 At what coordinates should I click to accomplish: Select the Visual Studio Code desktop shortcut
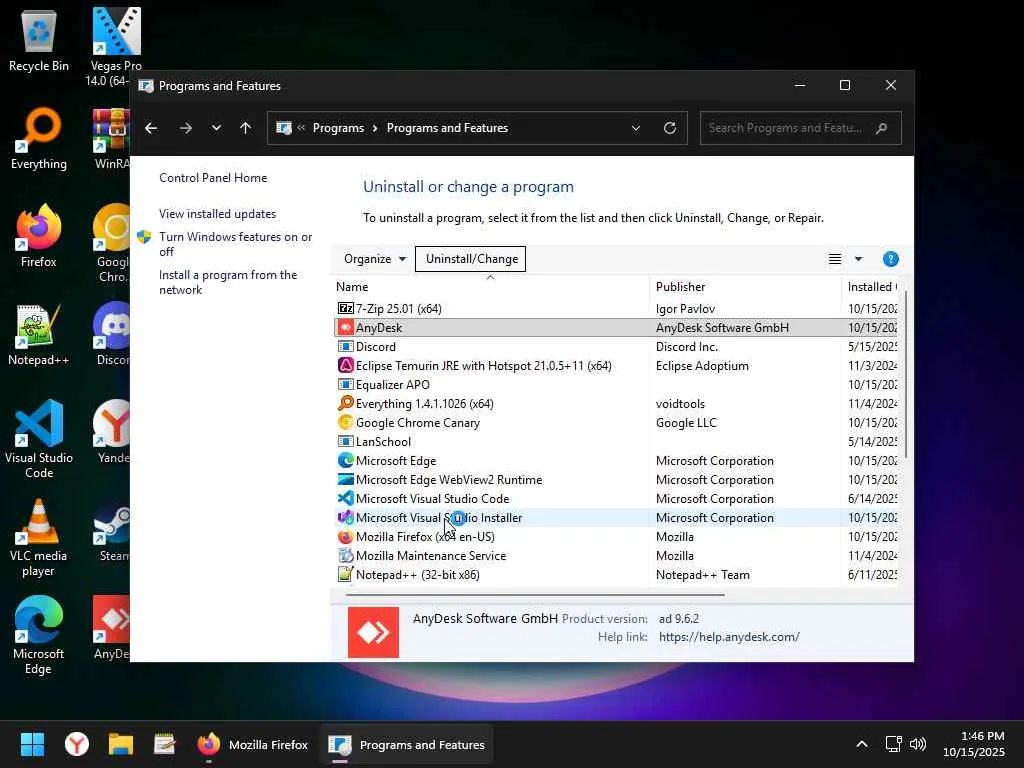click(39, 439)
